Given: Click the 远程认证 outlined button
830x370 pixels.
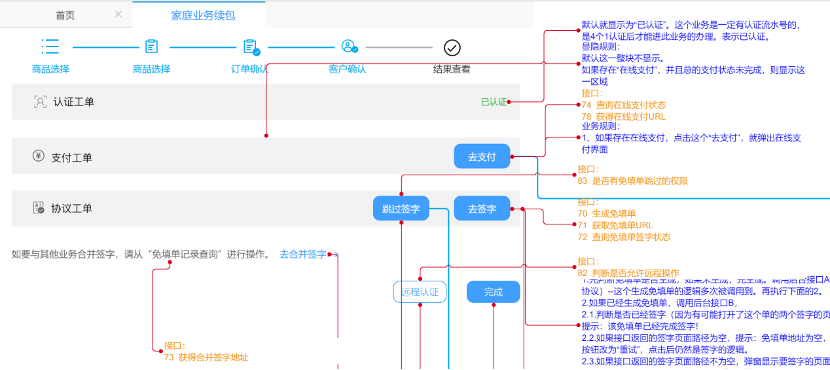Looking at the screenshot, I should pos(420,292).
